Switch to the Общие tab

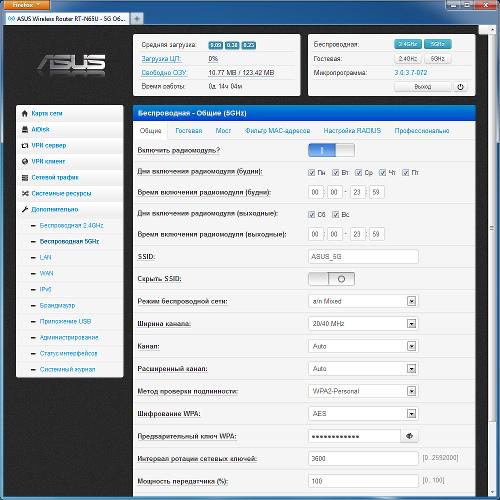click(x=150, y=131)
